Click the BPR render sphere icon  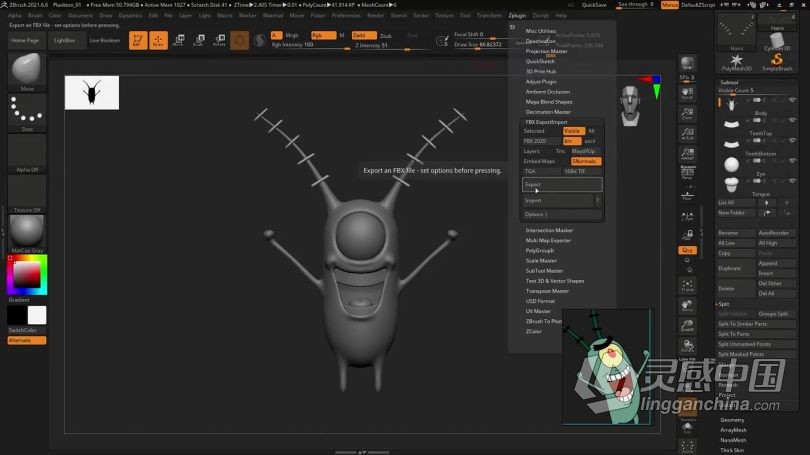pos(687,64)
